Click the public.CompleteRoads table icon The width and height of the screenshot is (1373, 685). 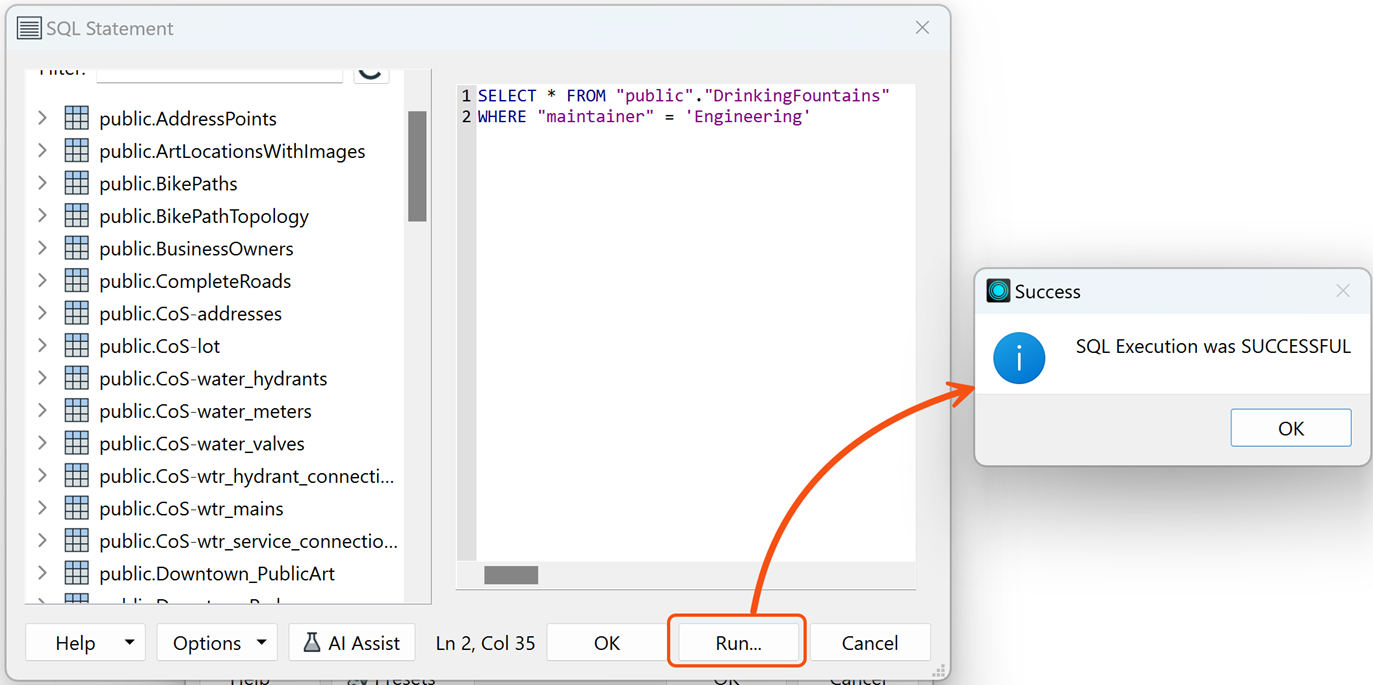click(x=77, y=281)
